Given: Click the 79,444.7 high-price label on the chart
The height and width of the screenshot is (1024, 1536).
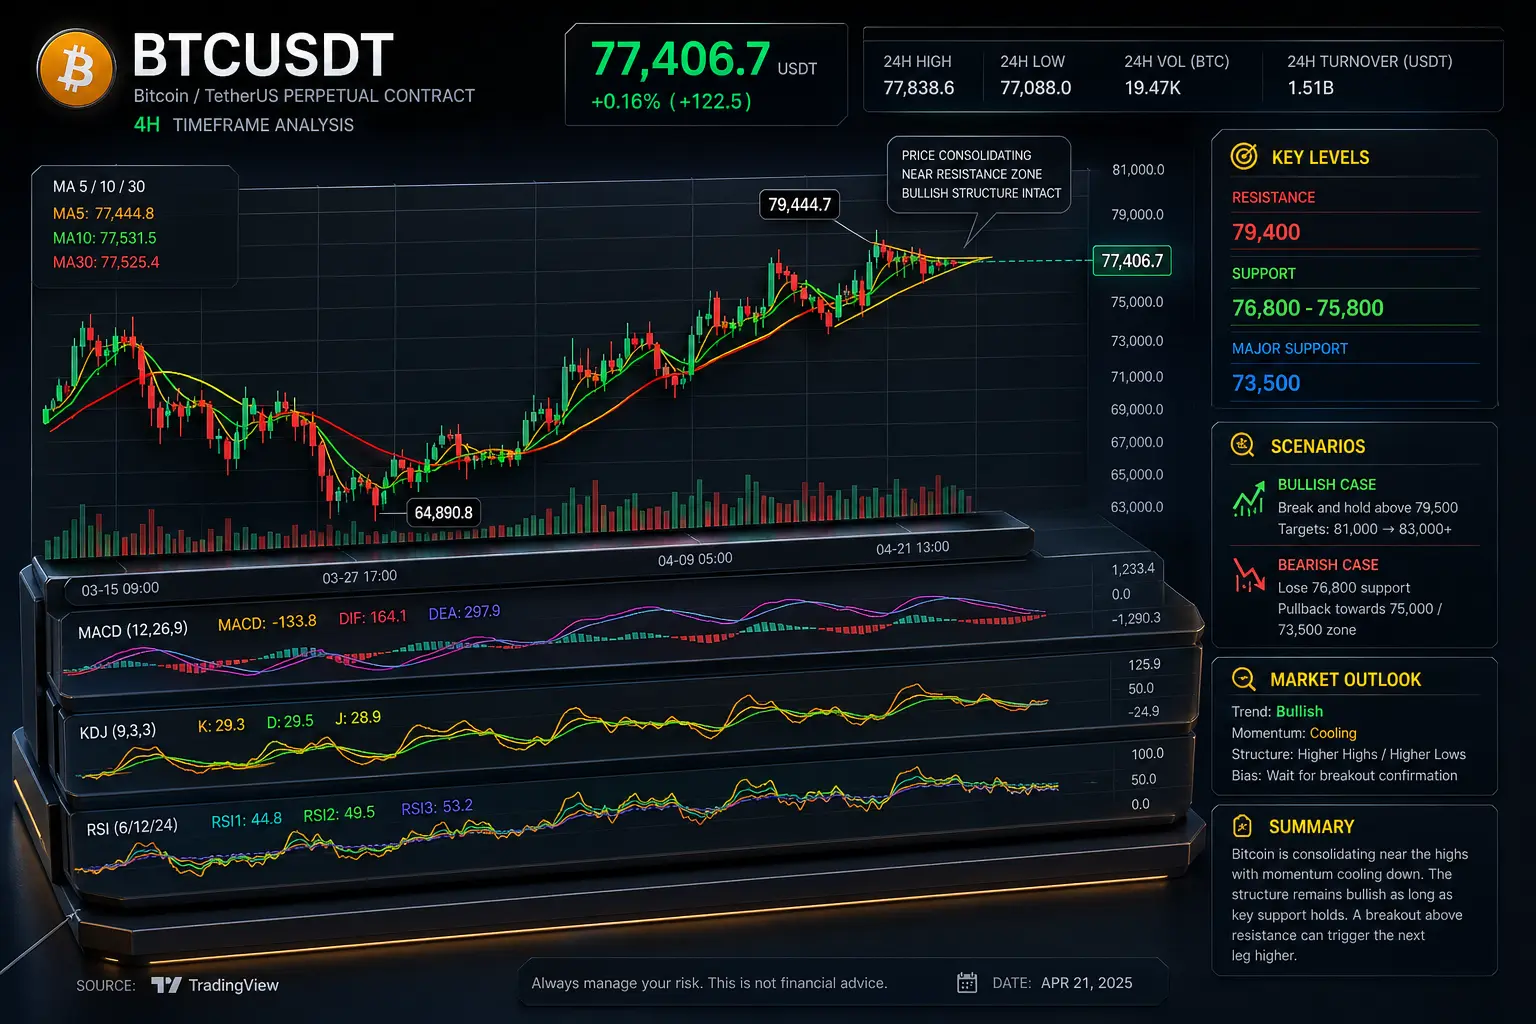Looking at the screenshot, I should [x=799, y=205].
